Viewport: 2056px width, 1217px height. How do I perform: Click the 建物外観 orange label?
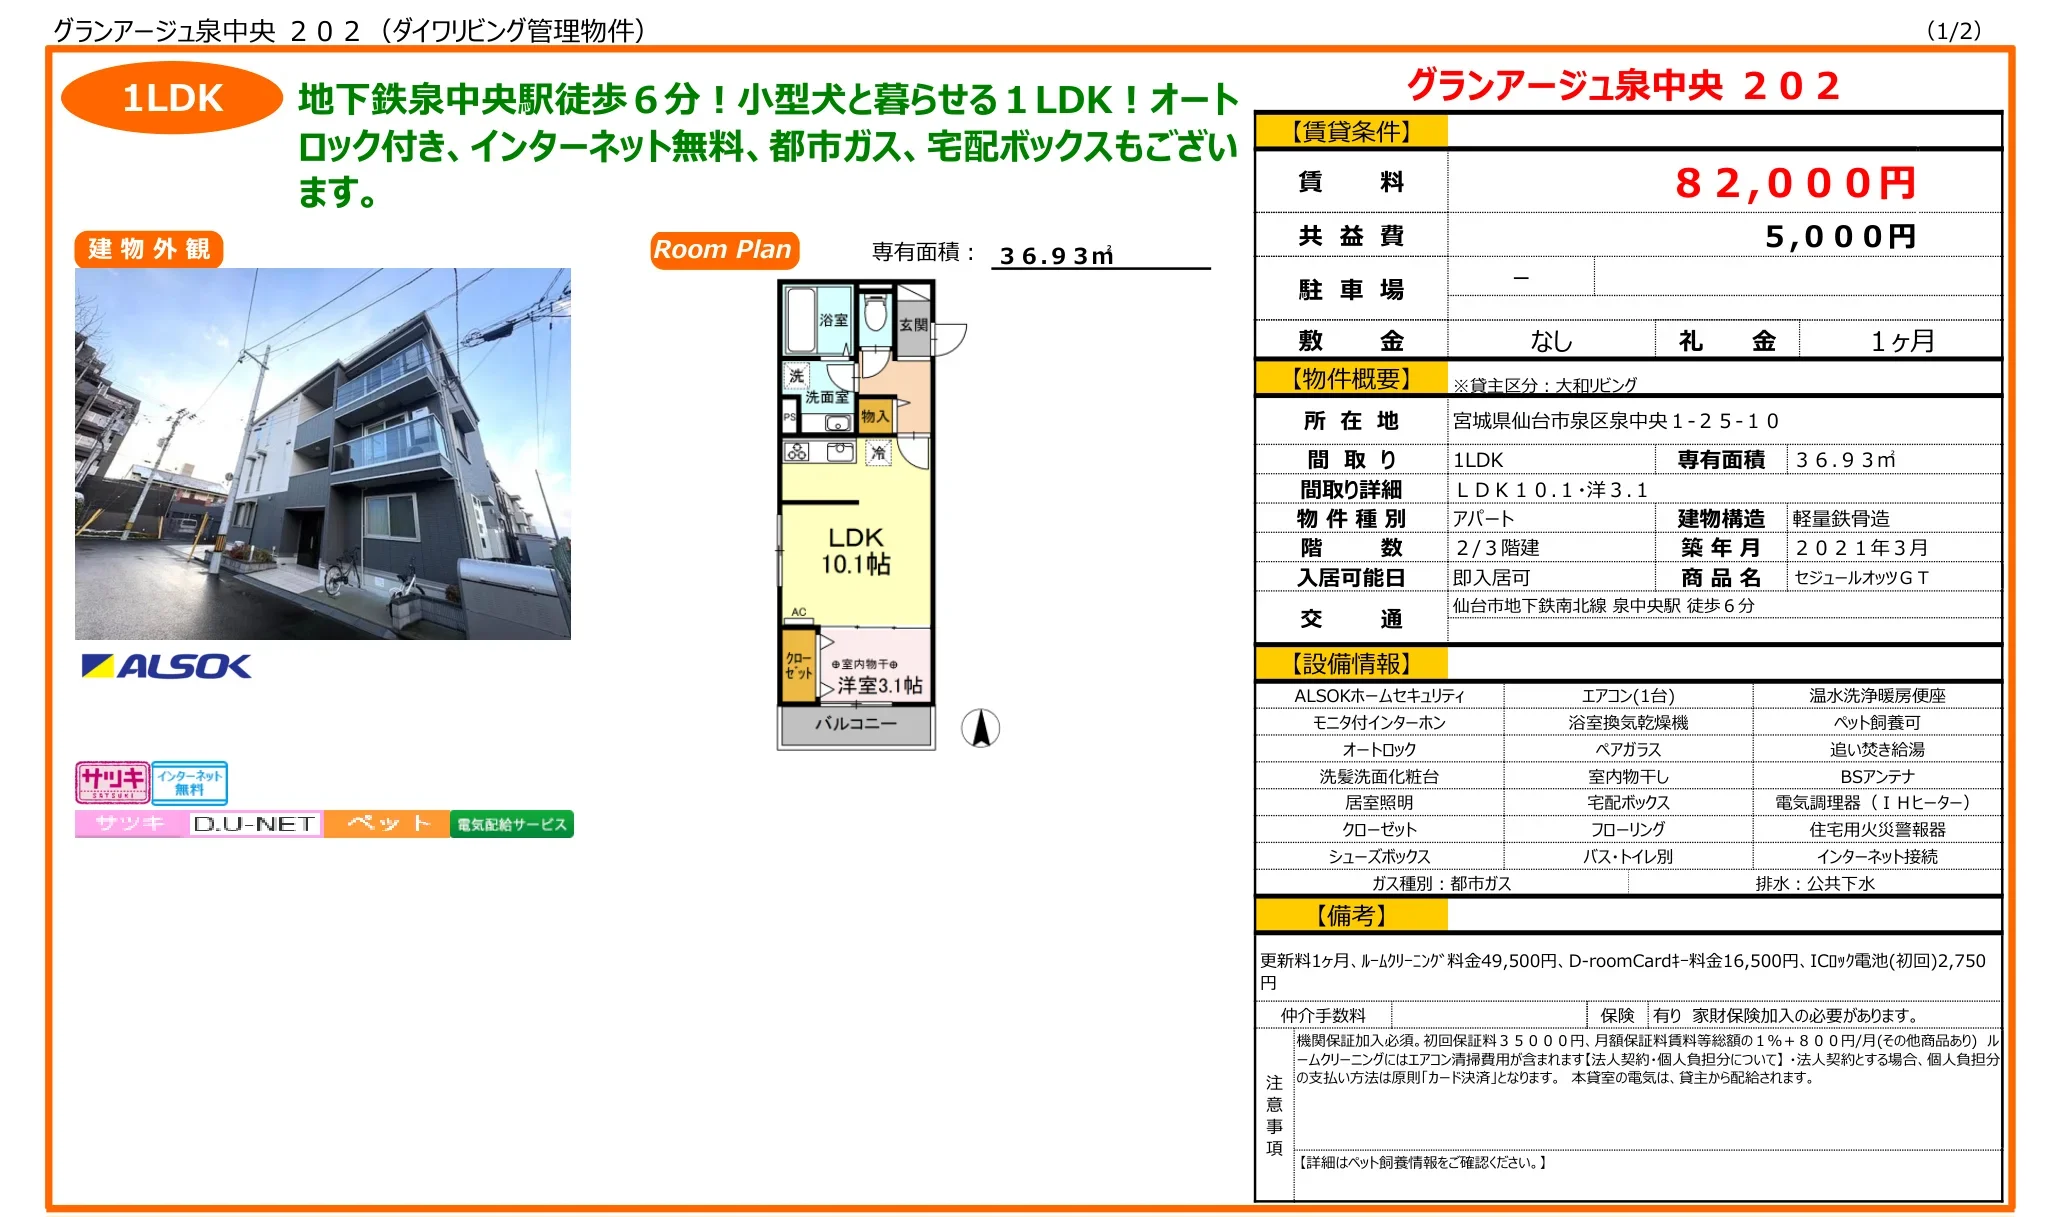(x=149, y=249)
